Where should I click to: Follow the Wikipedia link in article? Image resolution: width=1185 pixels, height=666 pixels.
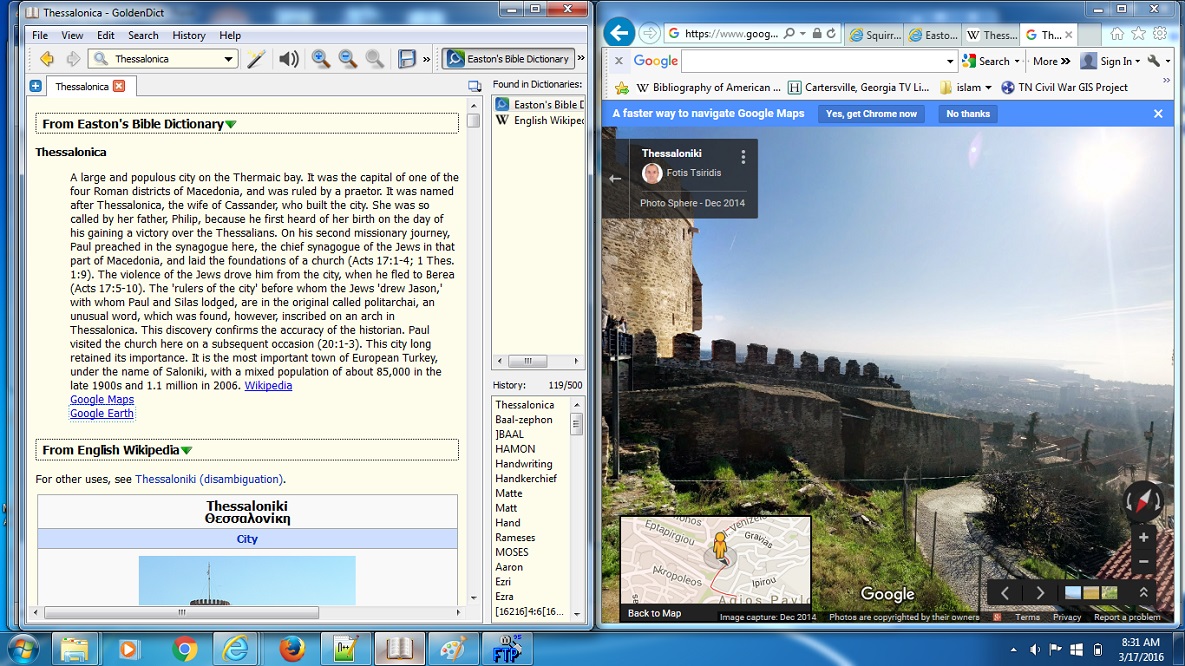[x=268, y=386]
